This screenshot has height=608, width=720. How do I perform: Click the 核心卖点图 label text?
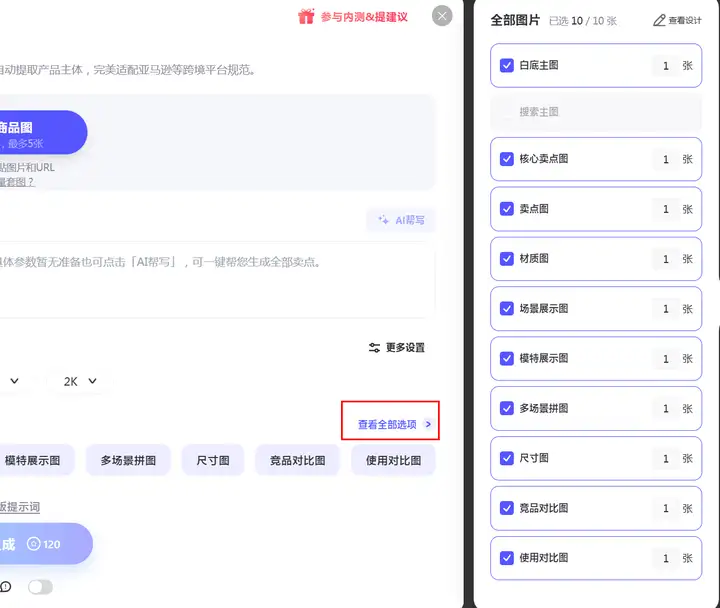[544, 159]
